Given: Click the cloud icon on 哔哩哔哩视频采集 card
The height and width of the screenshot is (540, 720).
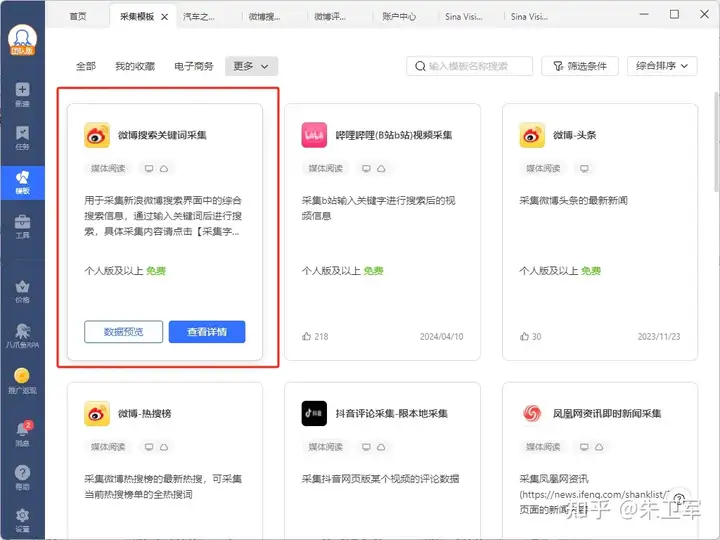Looking at the screenshot, I should click(x=381, y=169).
